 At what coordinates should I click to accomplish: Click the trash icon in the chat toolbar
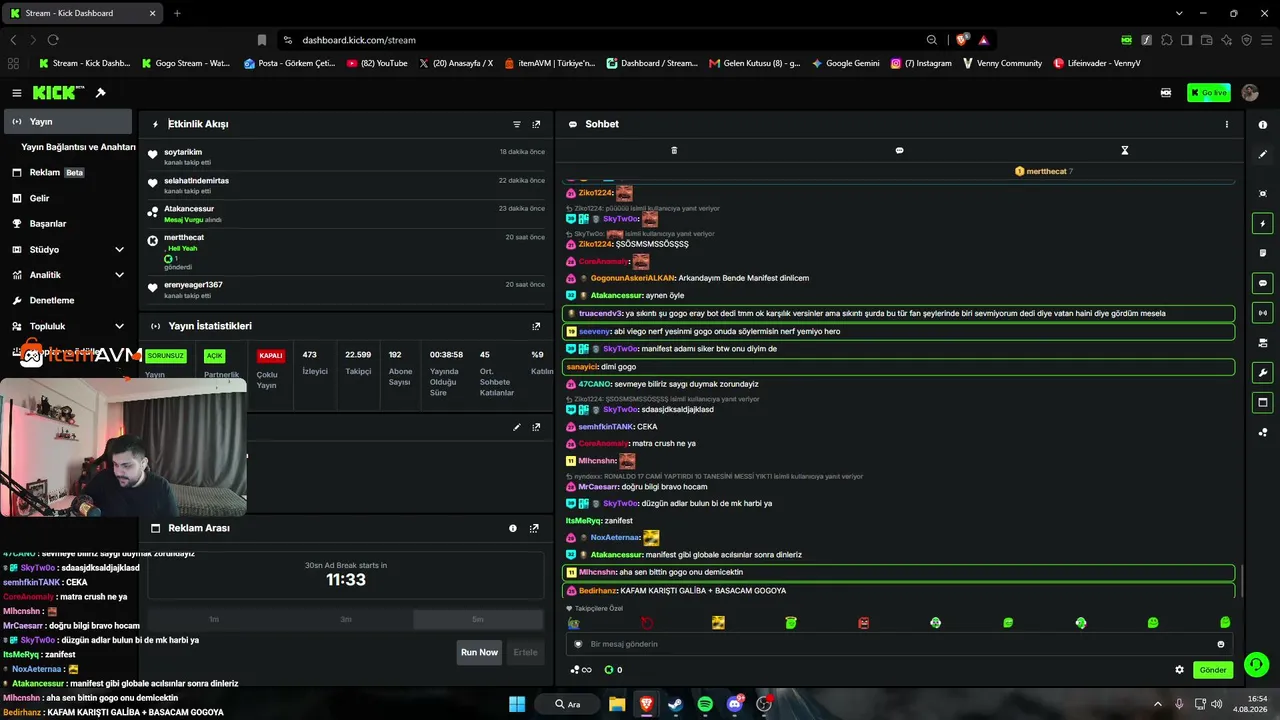[674, 150]
